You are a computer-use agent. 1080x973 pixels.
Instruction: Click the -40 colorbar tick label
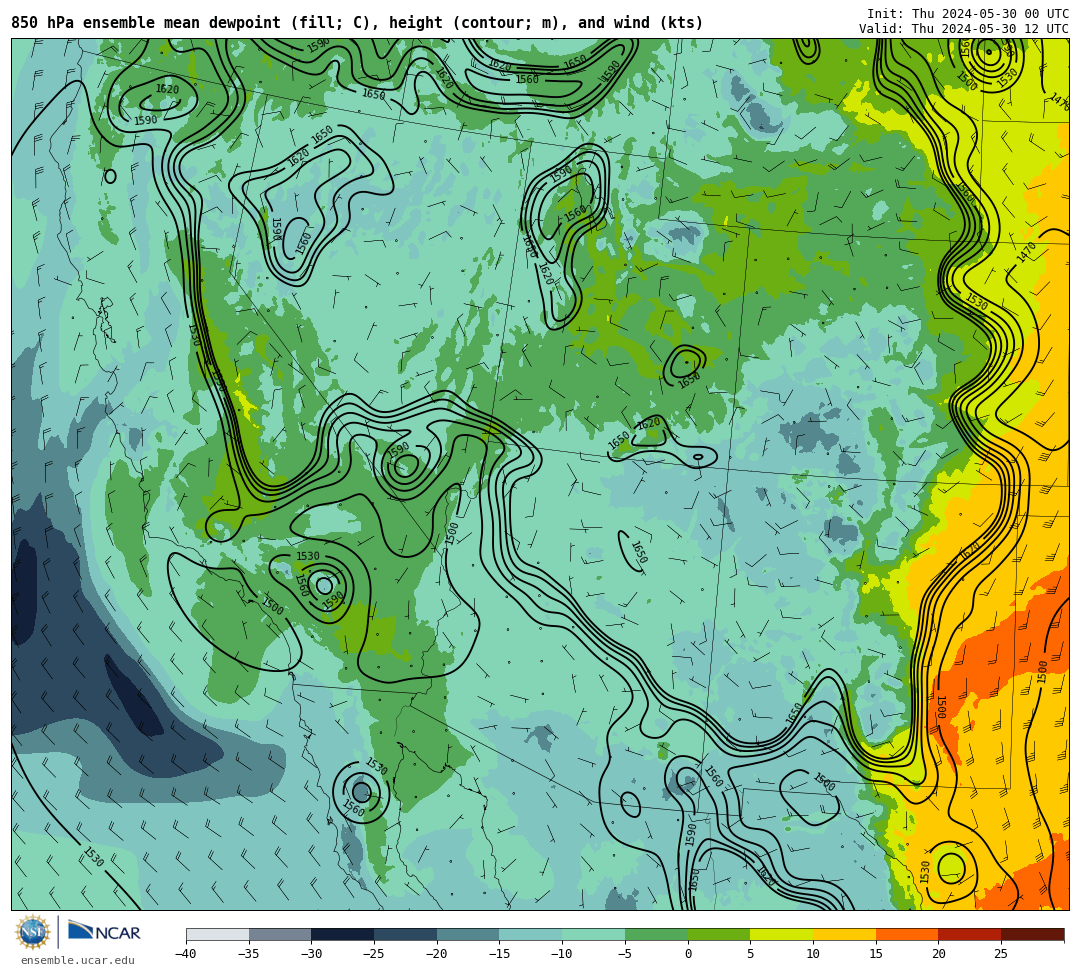coord(186,954)
